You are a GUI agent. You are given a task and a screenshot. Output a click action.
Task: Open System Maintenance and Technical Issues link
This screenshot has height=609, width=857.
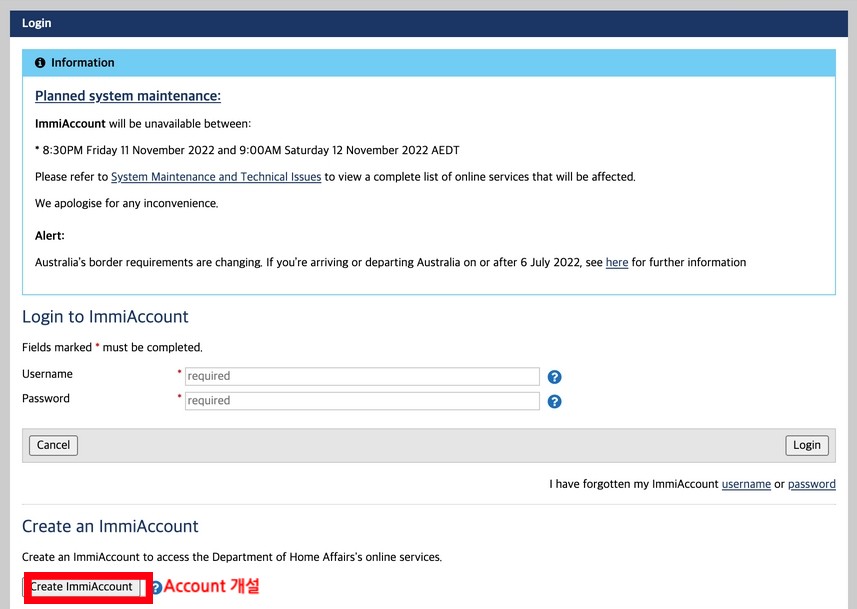pyautogui.click(x=216, y=177)
